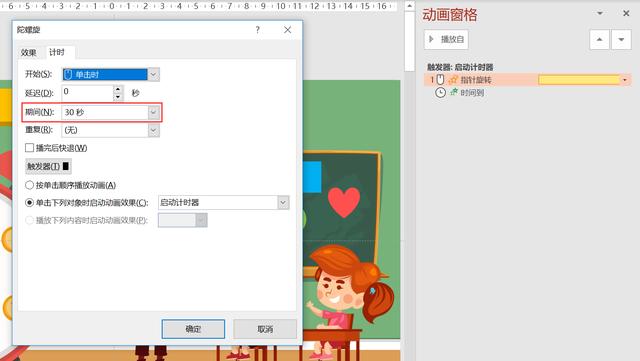The width and height of the screenshot is (640, 361).
Task: Click the green star icon of 时间到
Action: click(x=453, y=92)
